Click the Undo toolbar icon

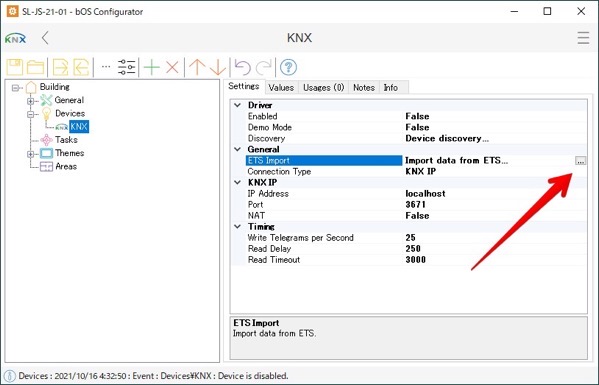(x=242, y=67)
